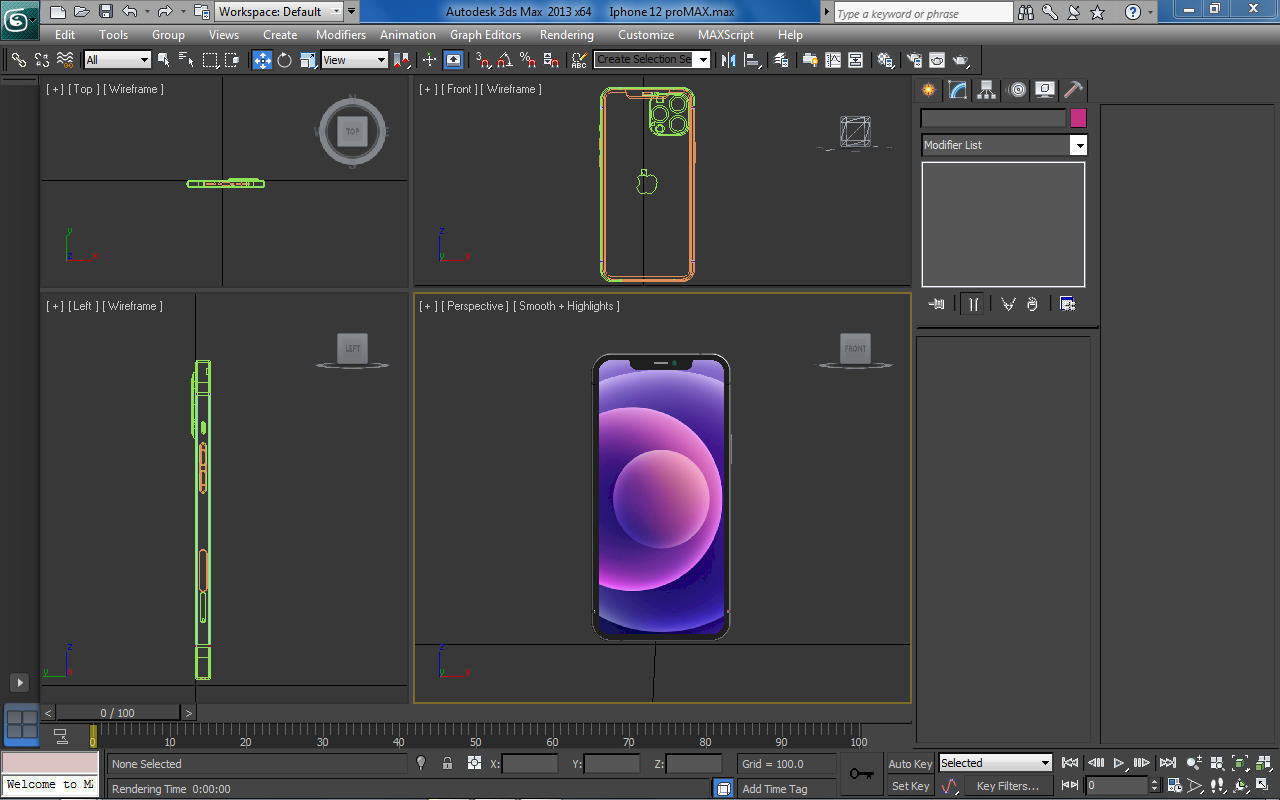The height and width of the screenshot is (800, 1280).
Task: Toggle the Window/Crossing selection mode
Action: (232, 60)
